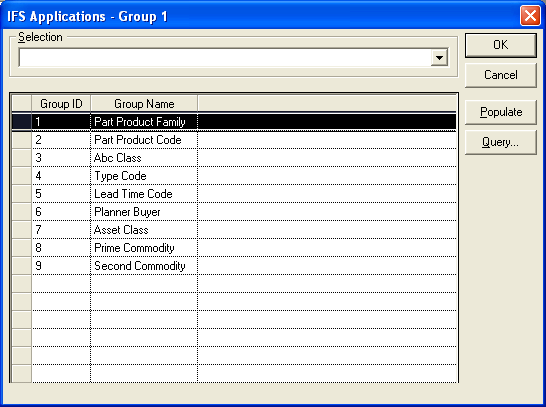This screenshot has width=546, height=407.
Task: Click the Cancel button
Action: pyautogui.click(x=500, y=75)
